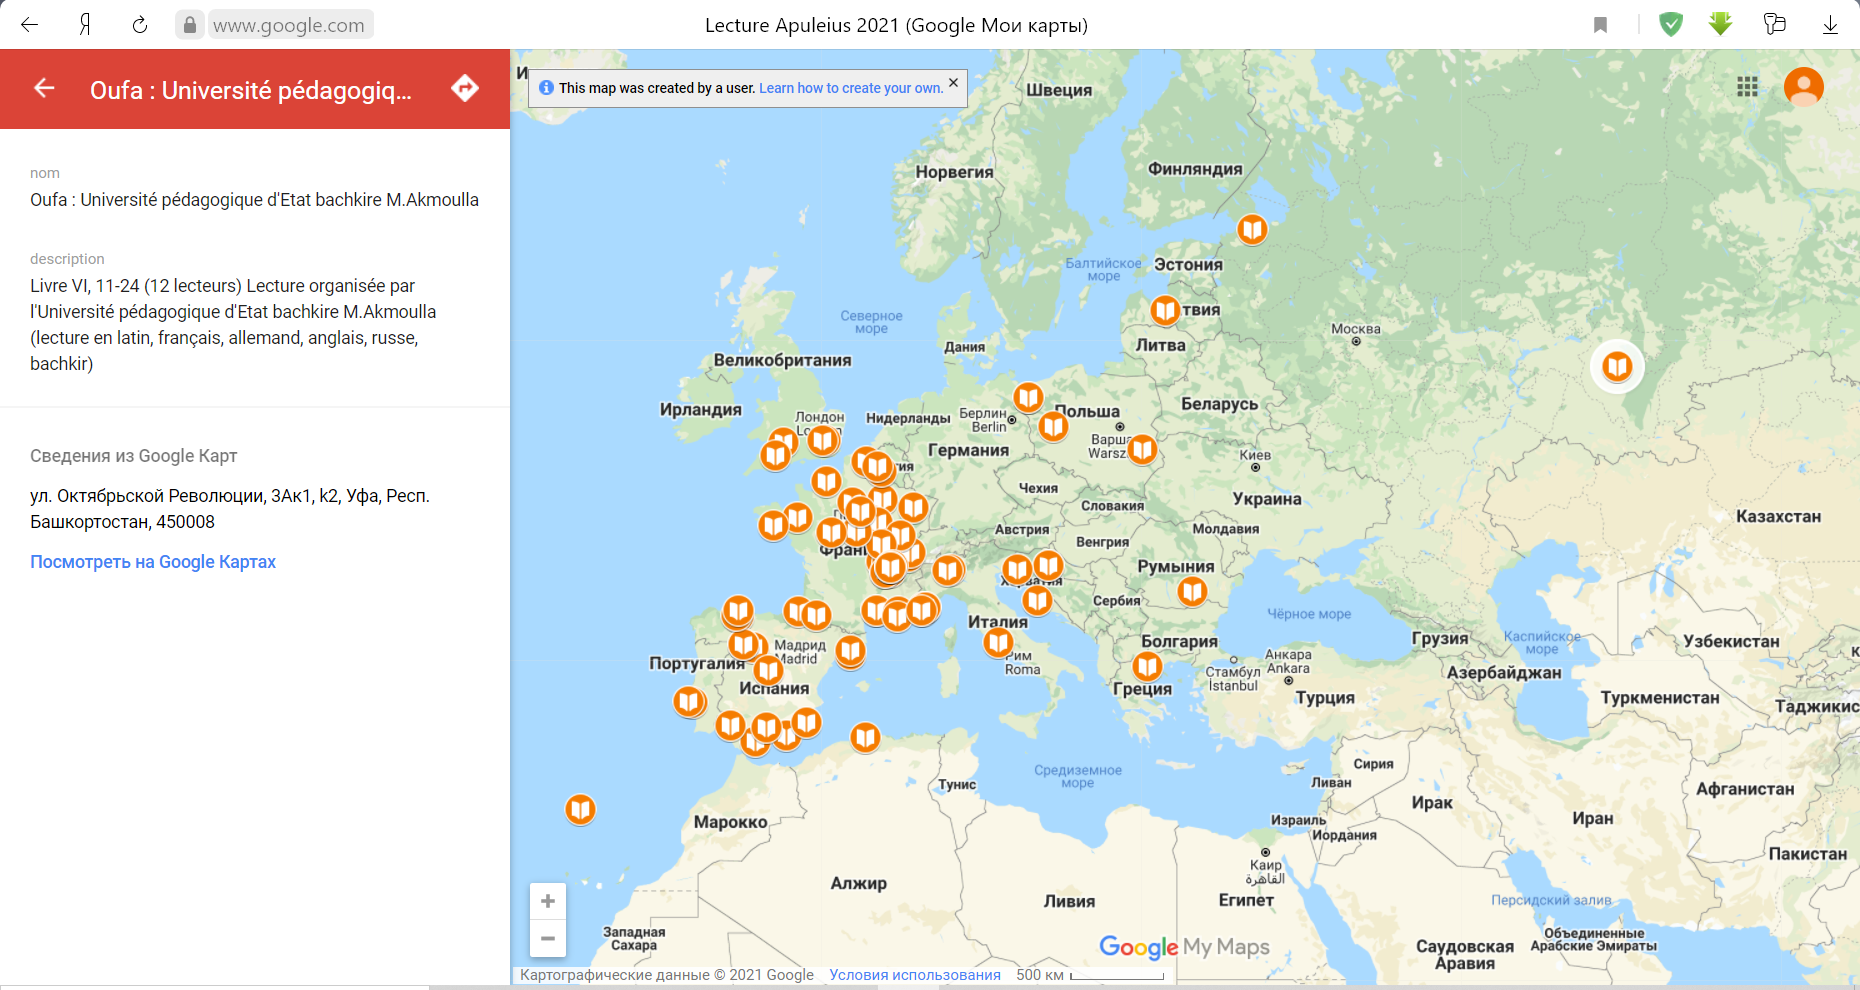
Task: Bookmark this page using the bookmark icon
Action: point(1600,25)
